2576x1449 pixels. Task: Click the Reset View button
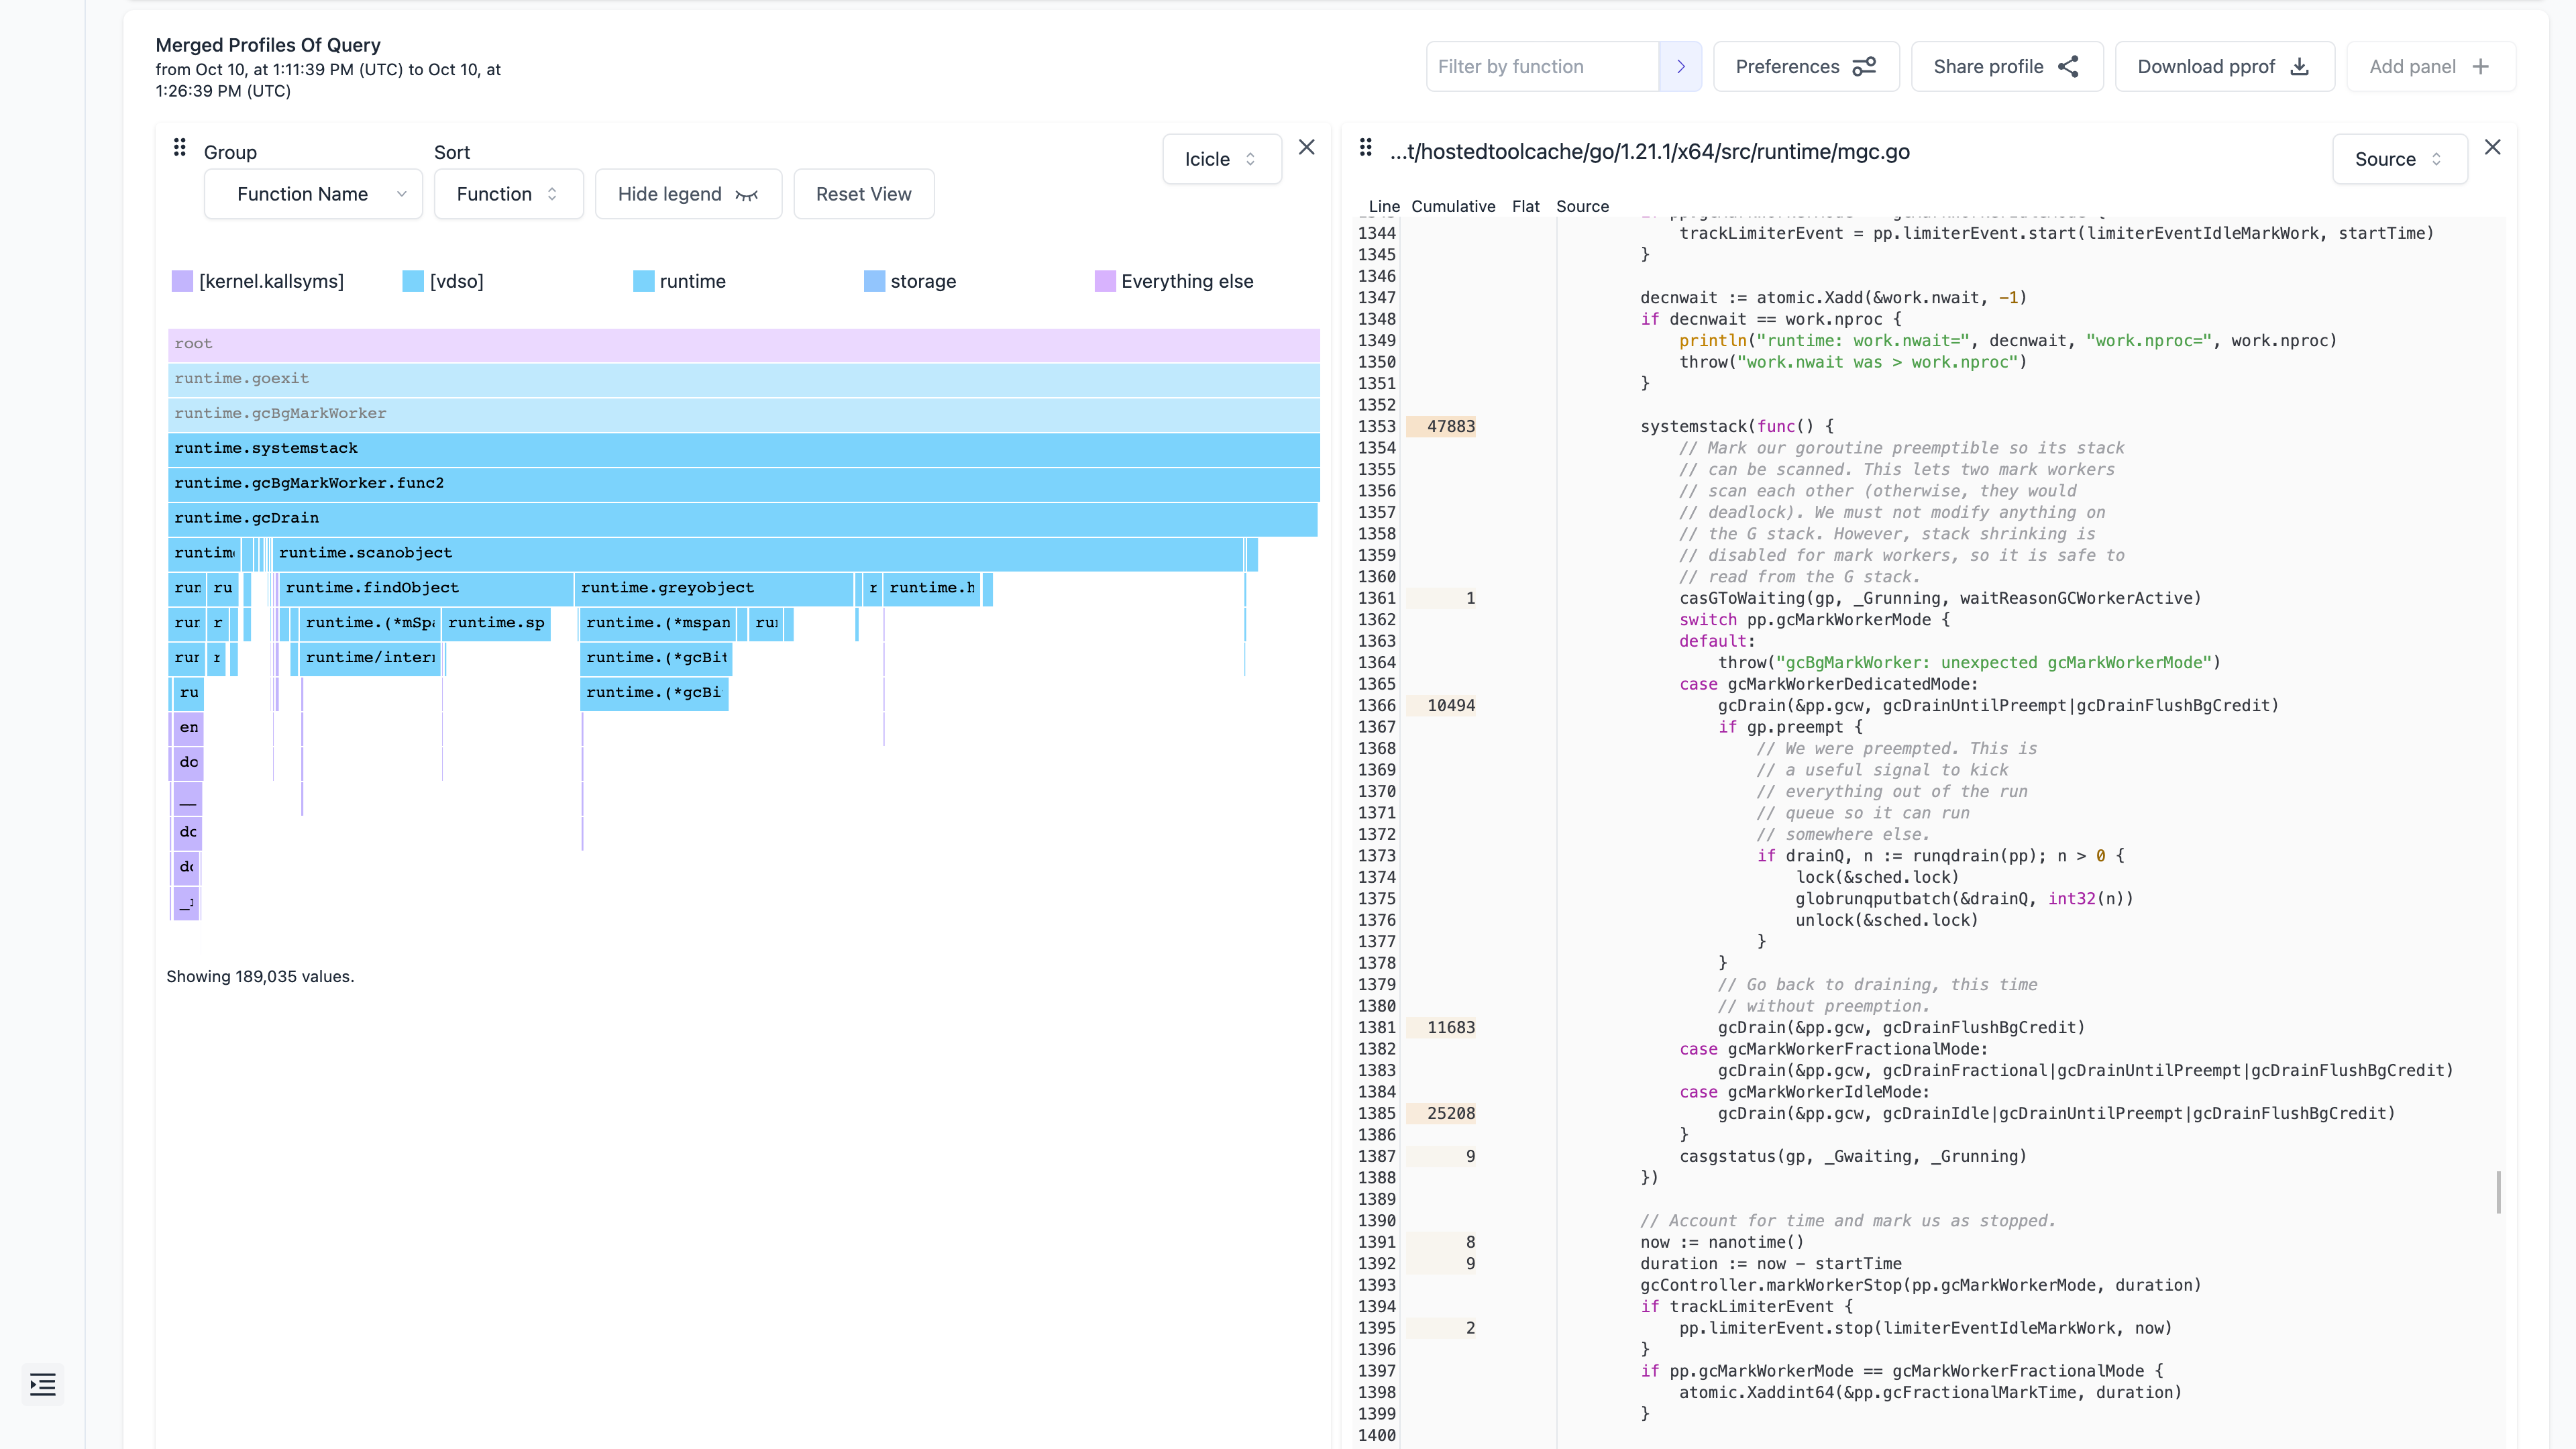coord(863,194)
